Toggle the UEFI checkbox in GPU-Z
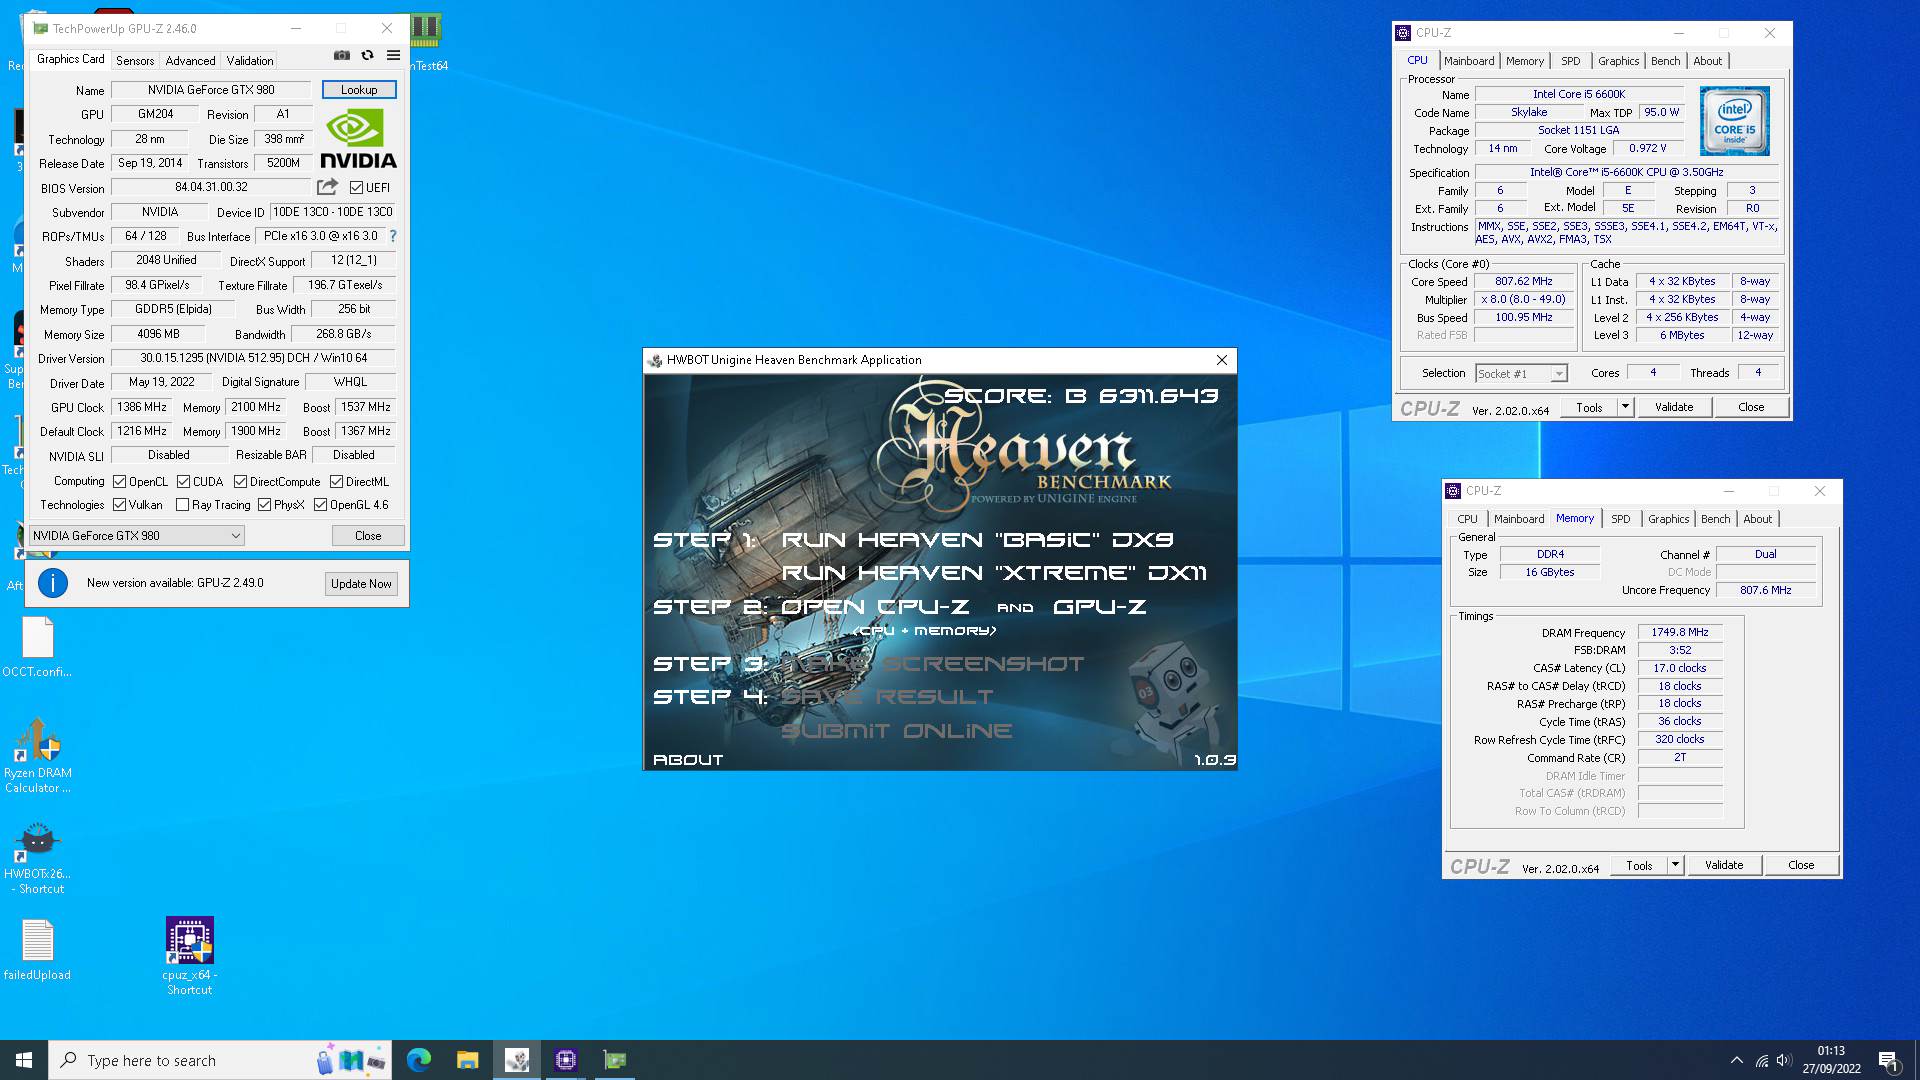Viewport: 1920px width, 1080px height. point(356,188)
